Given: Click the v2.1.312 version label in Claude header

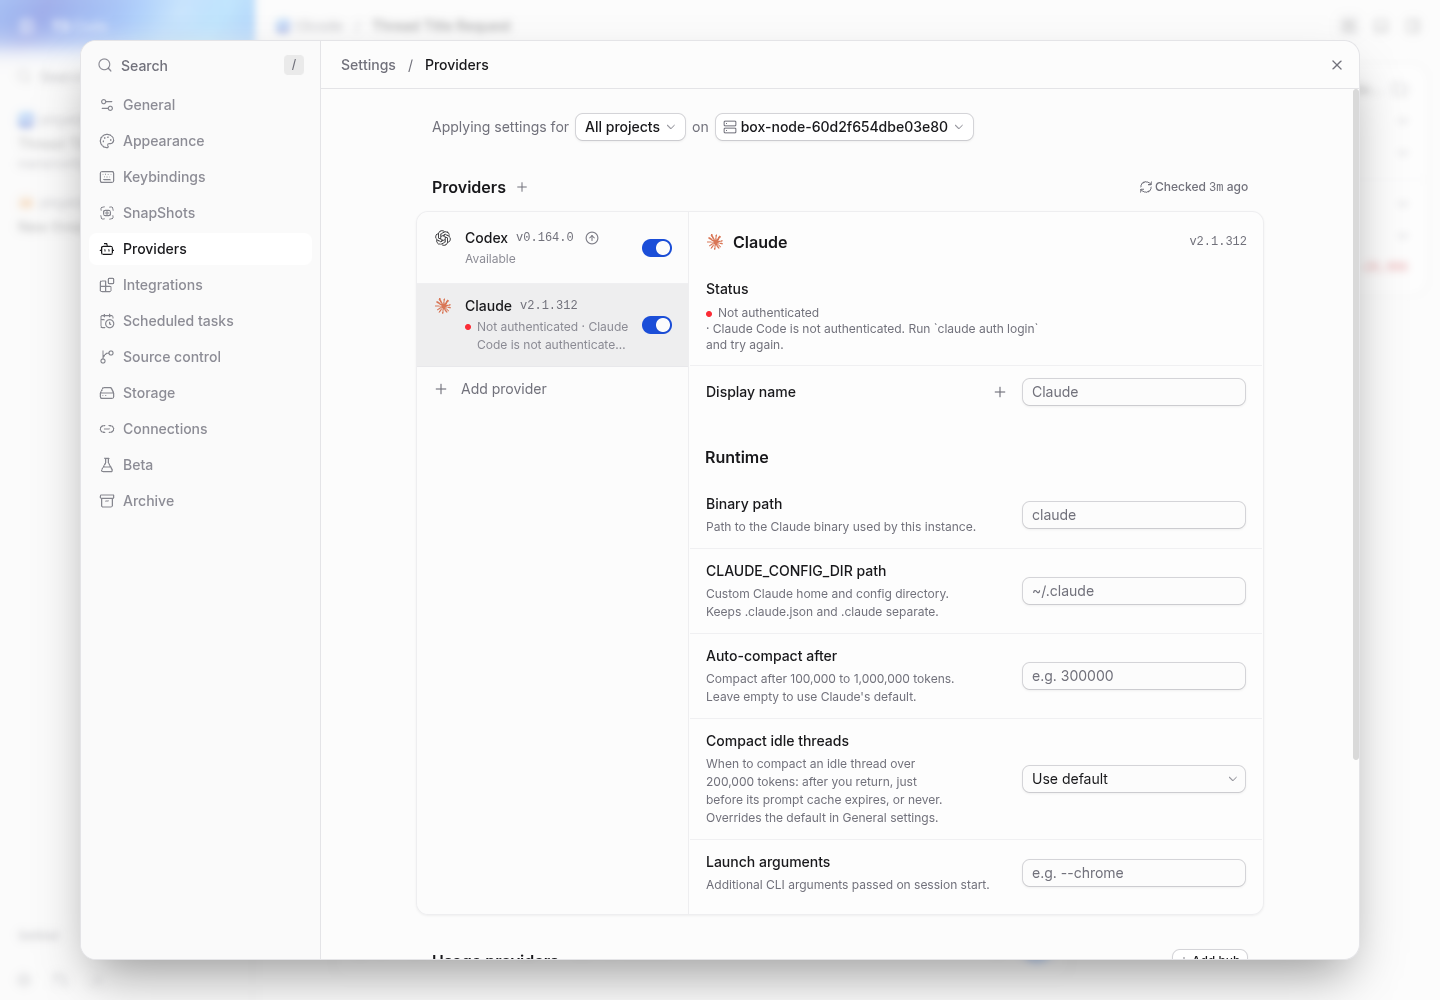Looking at the screenshot, I should (1218, 241).
